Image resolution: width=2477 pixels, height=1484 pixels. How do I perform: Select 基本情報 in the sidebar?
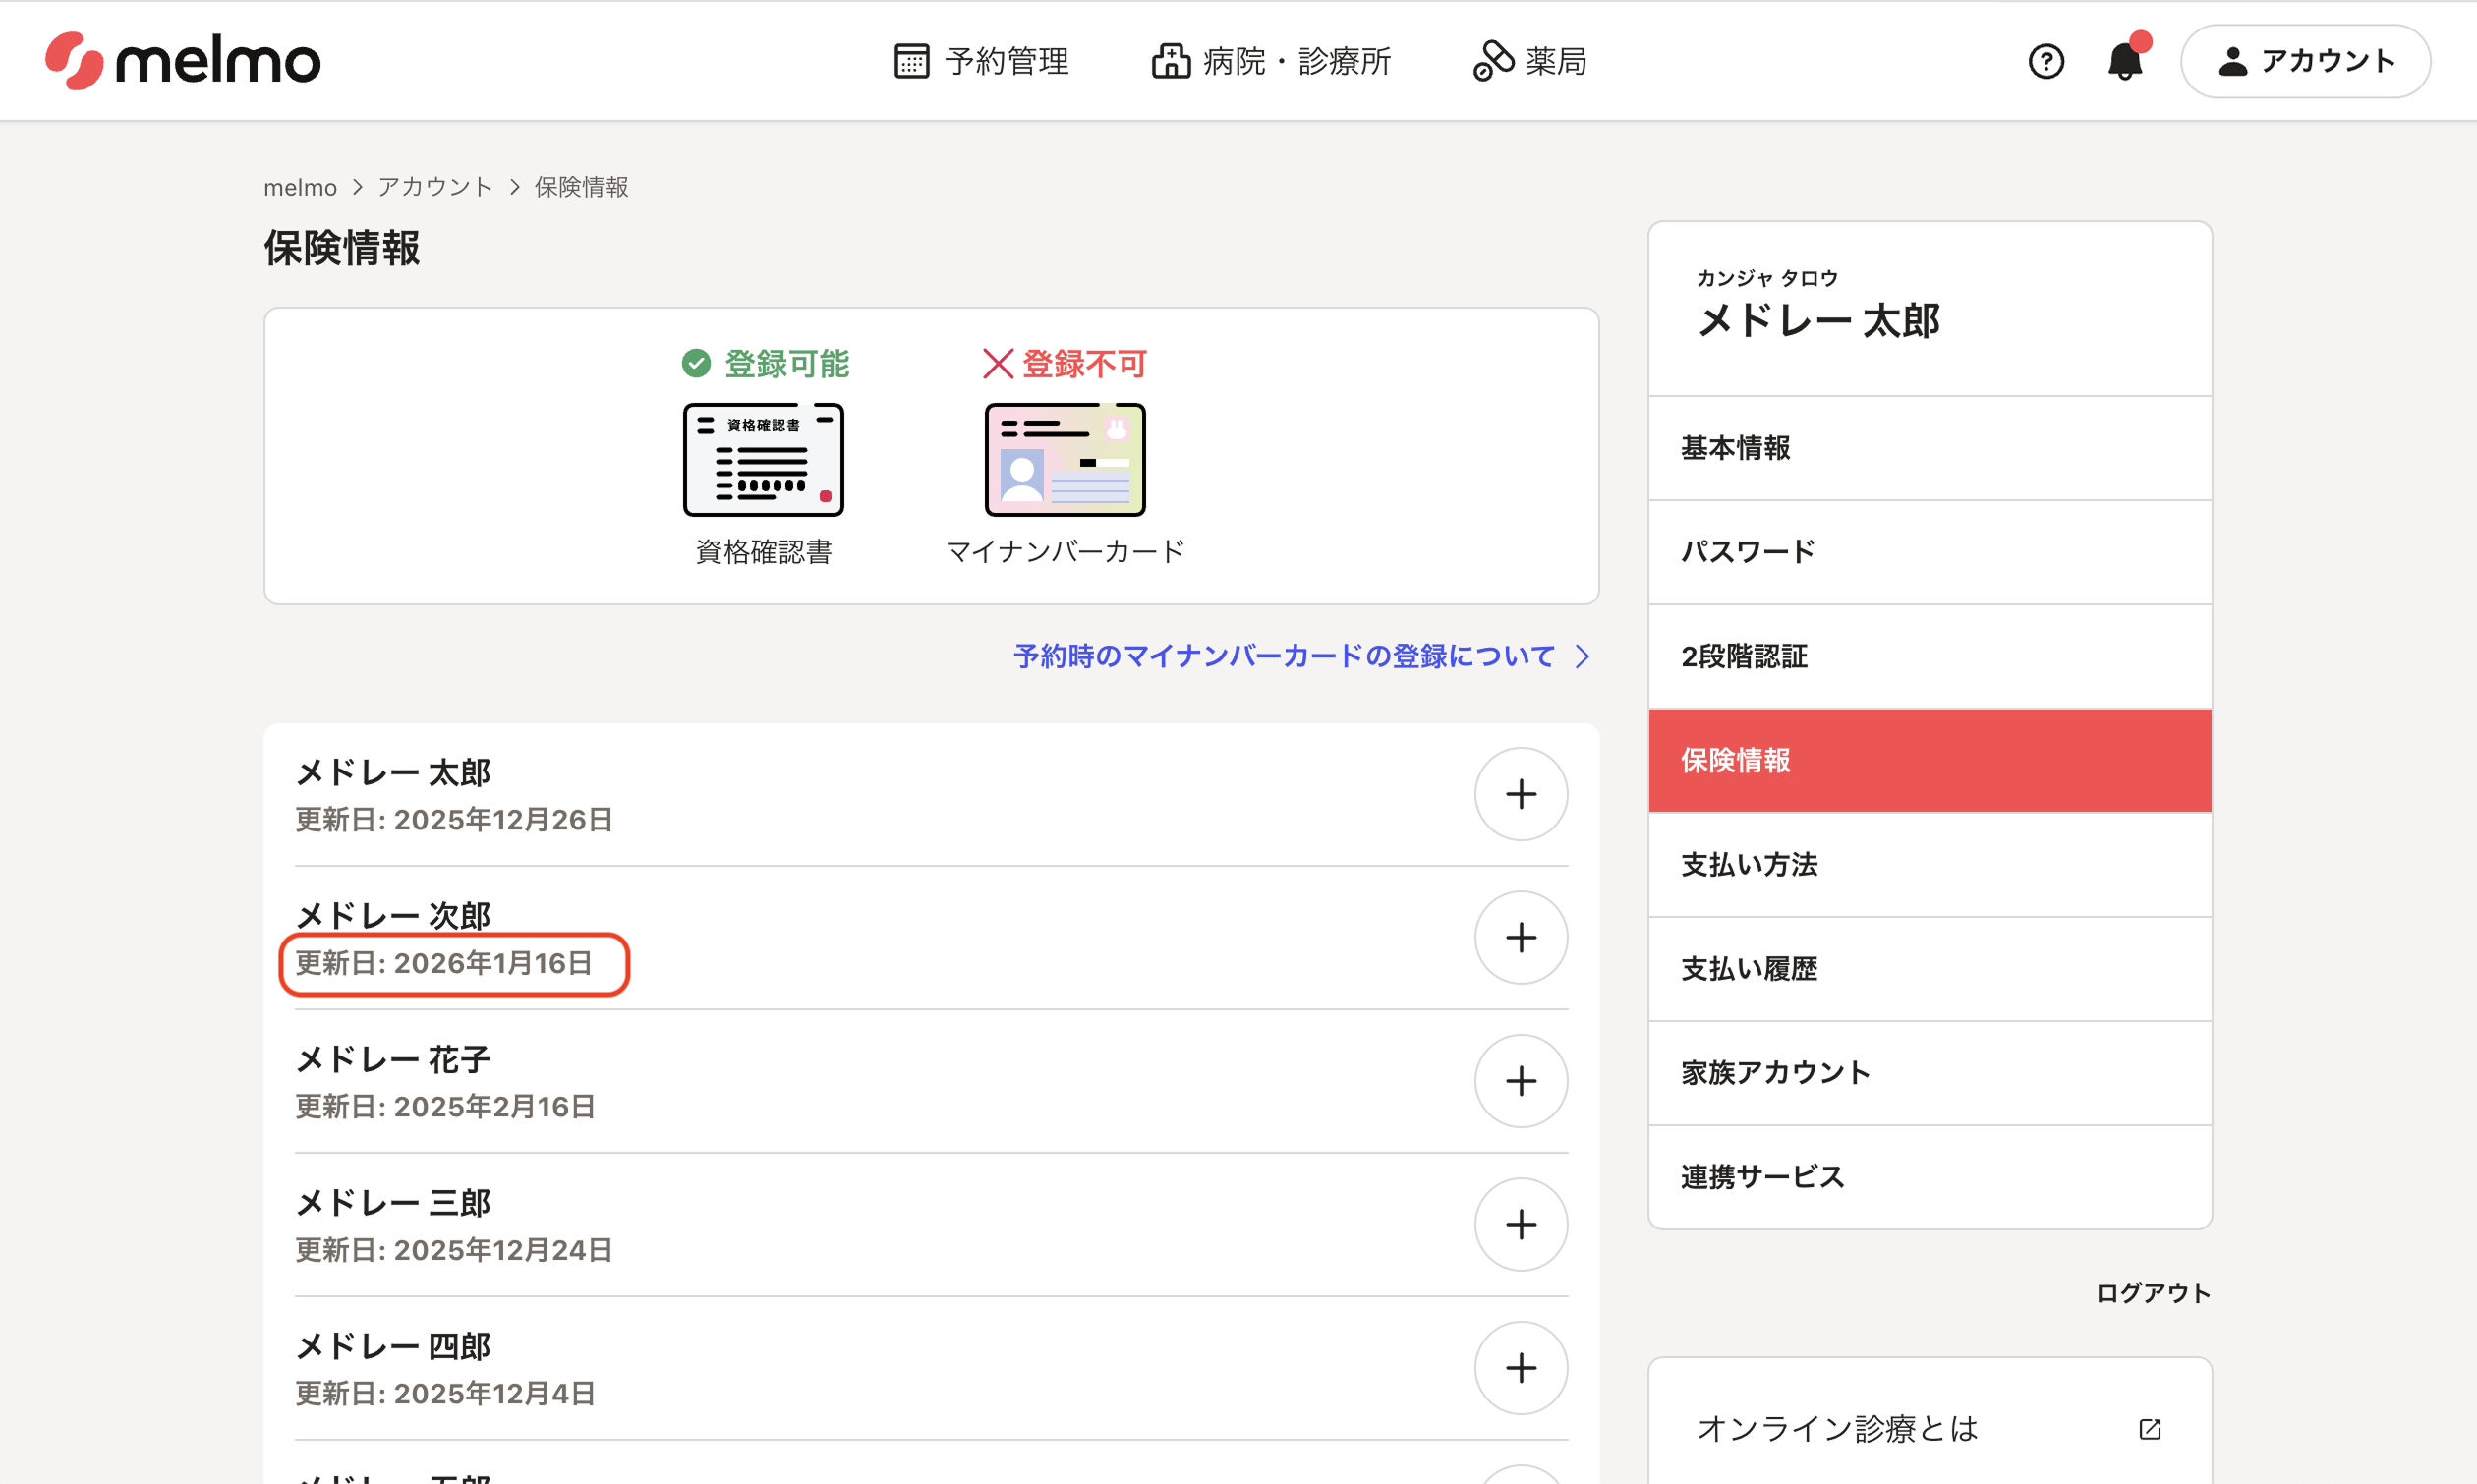point(1929,448)
